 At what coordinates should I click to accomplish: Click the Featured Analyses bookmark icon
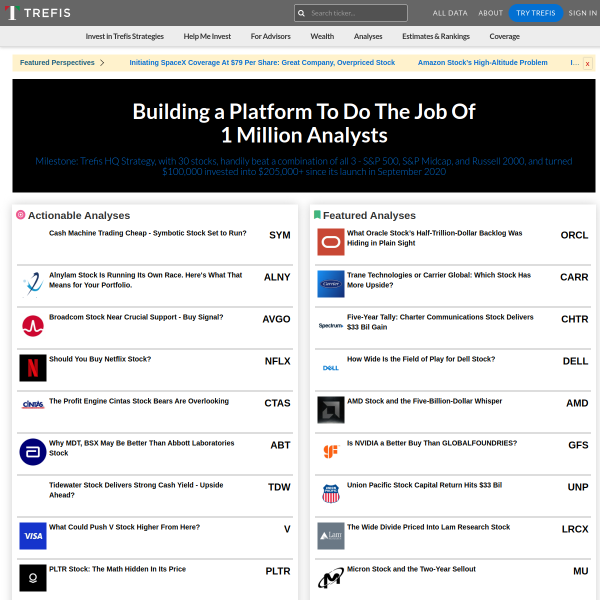click(x=317, y=215)
